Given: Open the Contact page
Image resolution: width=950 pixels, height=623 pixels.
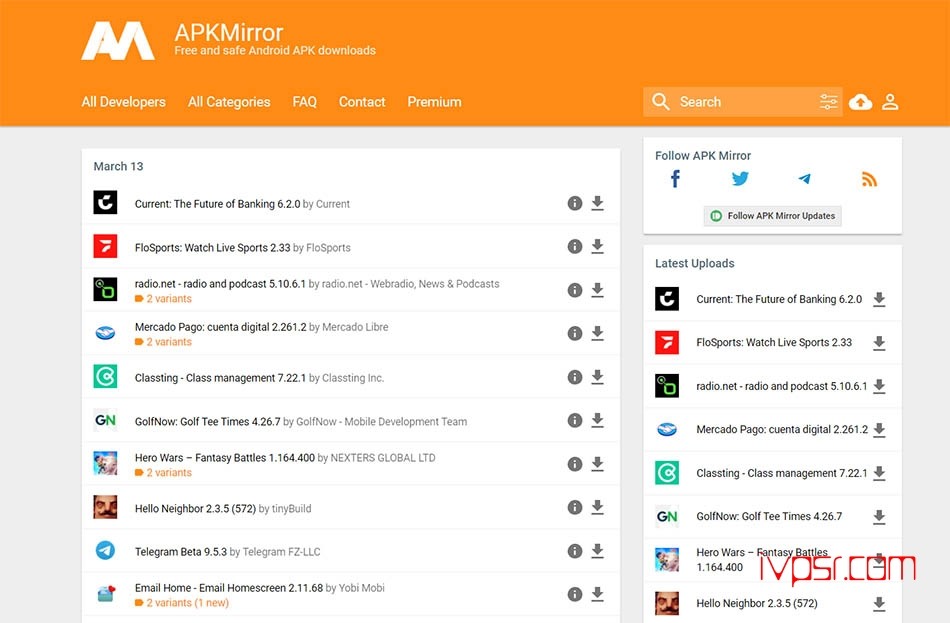Looking at the screenshot, I should [x=362, y=102].
